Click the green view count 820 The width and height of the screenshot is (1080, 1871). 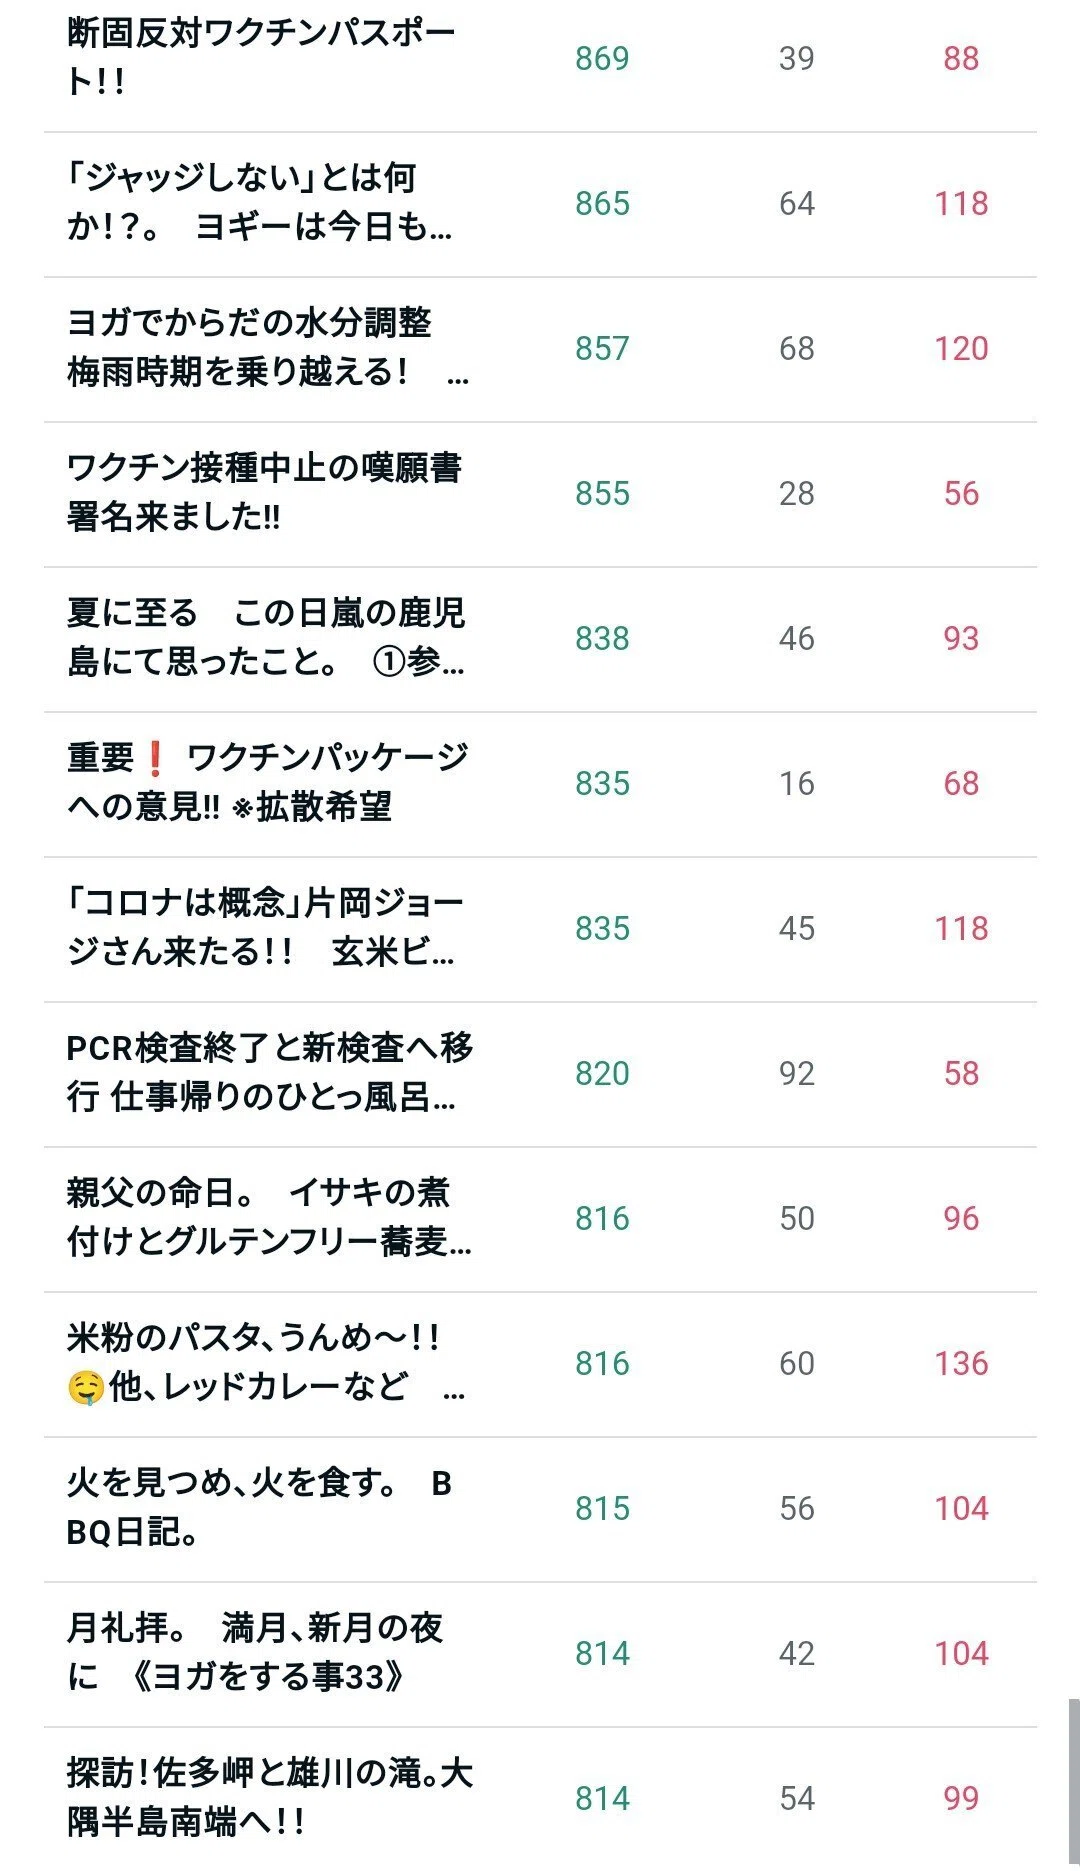tap(602, 1073)
